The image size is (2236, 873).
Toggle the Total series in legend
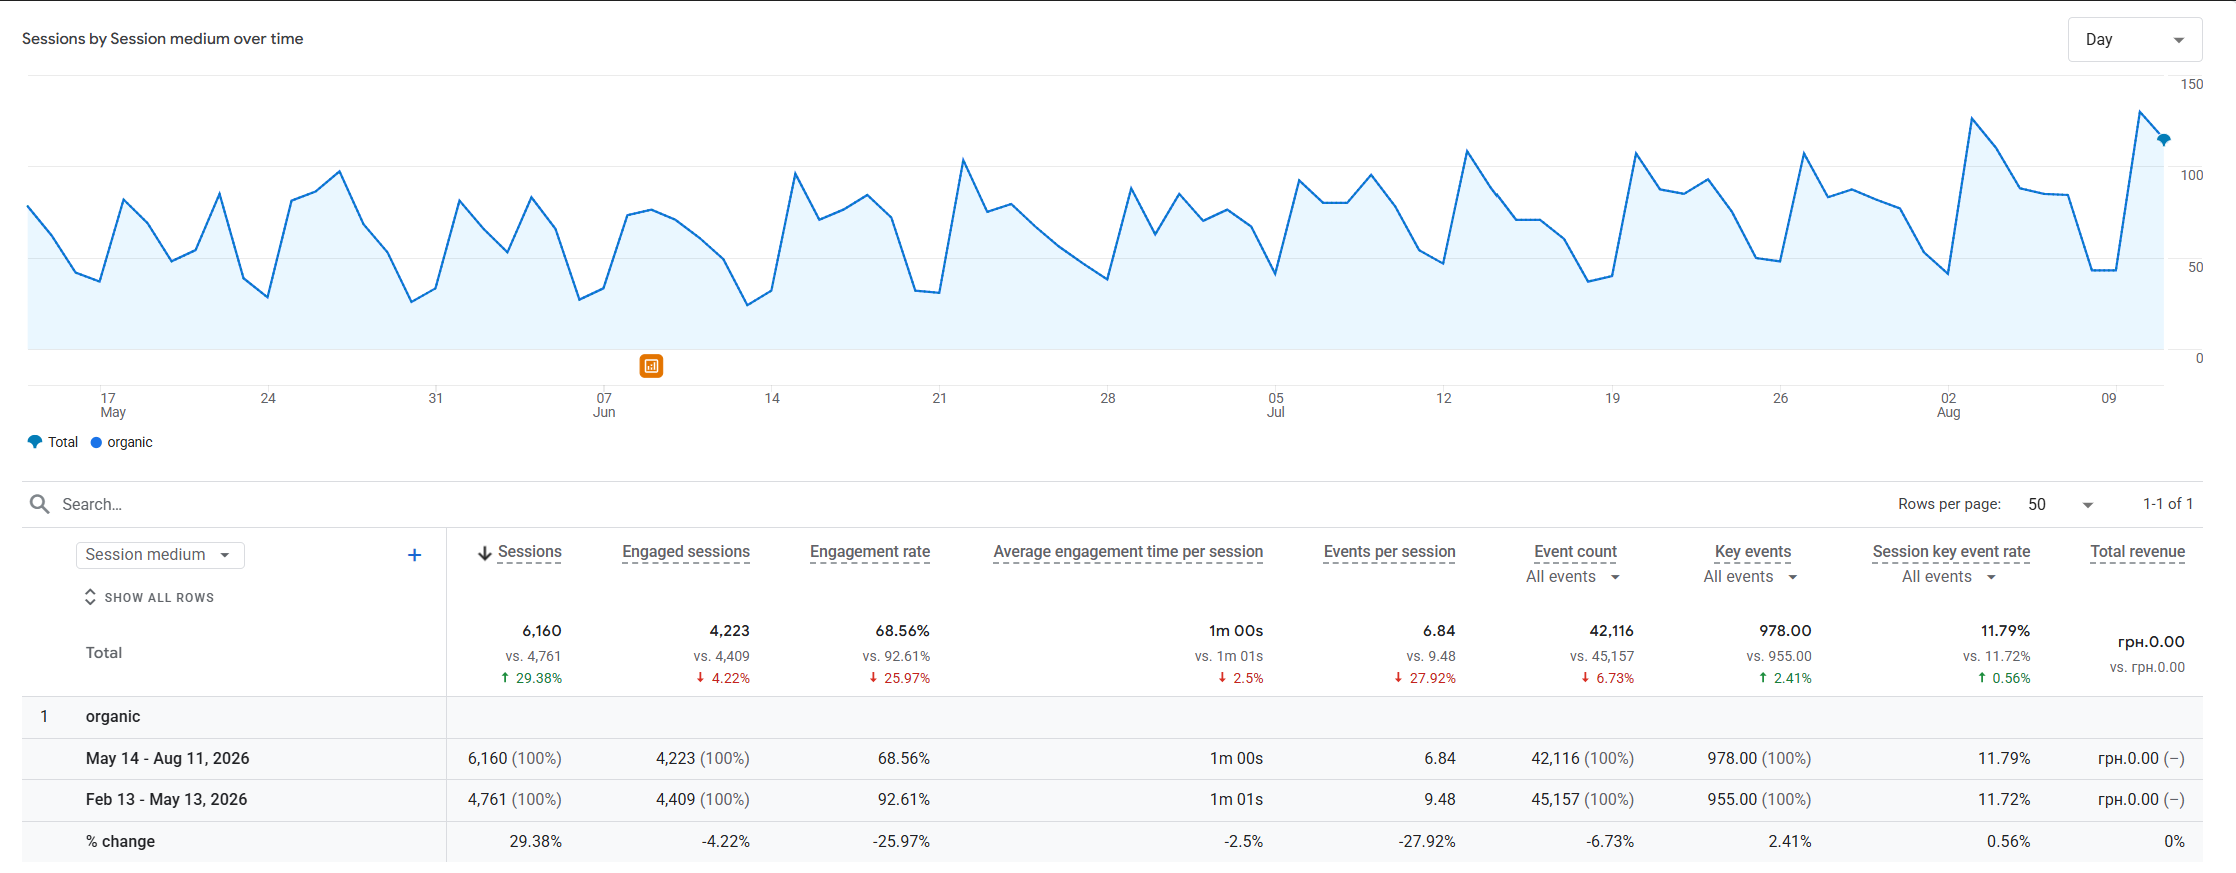(x=53, y=442)
